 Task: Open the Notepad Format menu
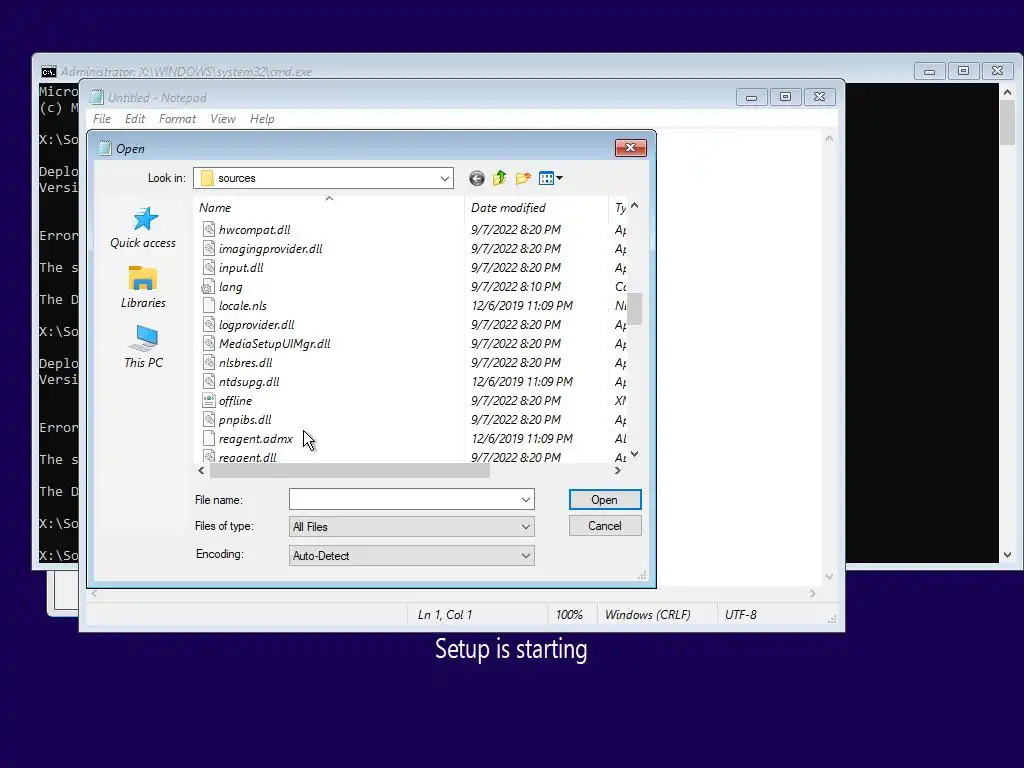(177, 119)
